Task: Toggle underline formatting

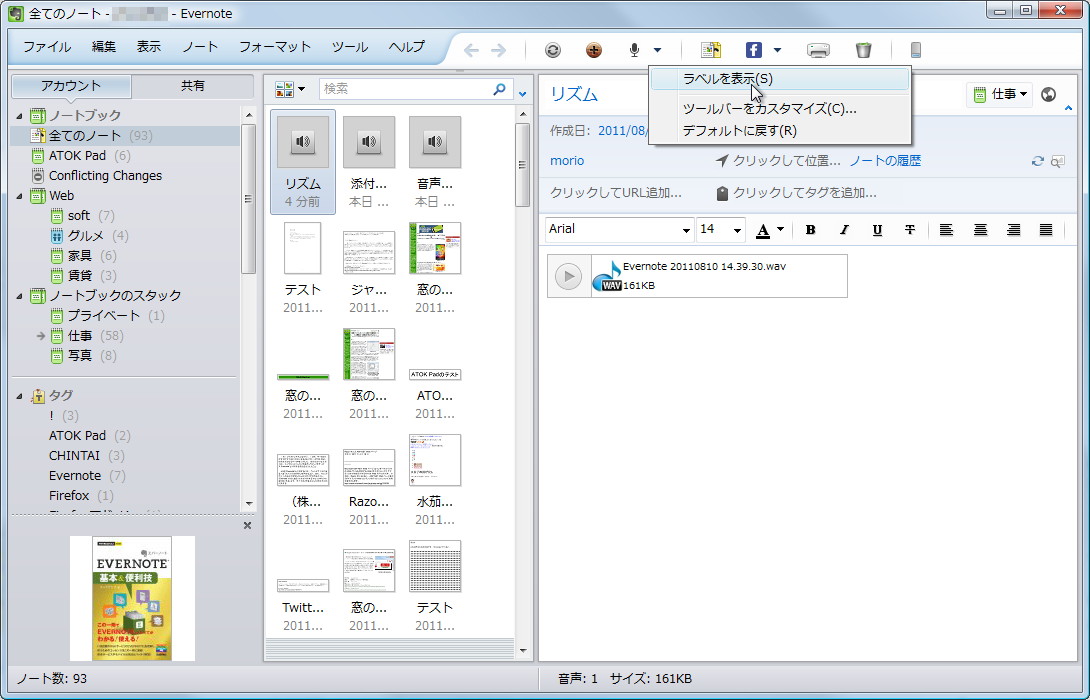Action: pos(877,230)
